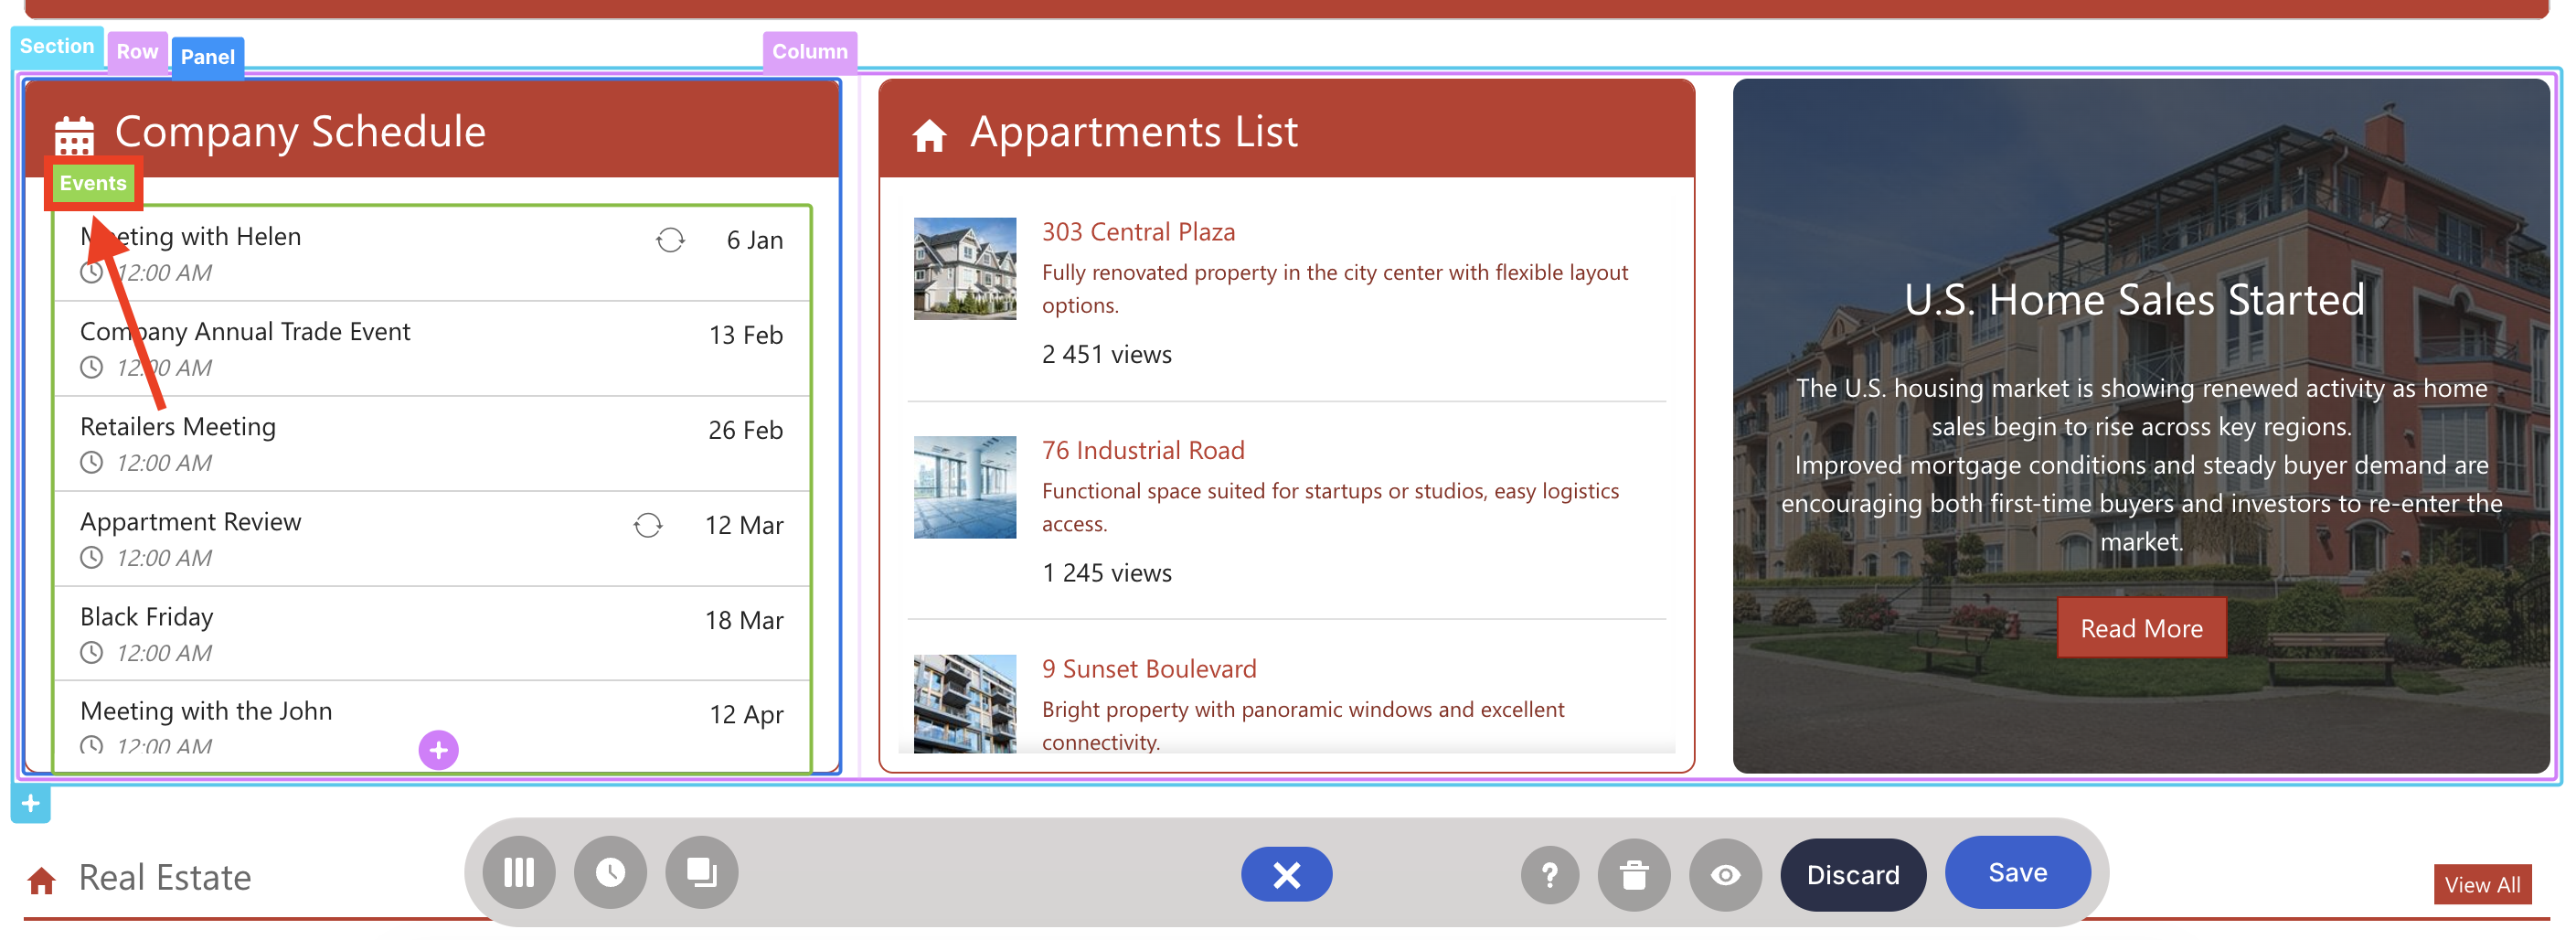Select the Company Annual Trade Event row
Viewport: 2576px width, 940px height.
click(x=431, y=348)
